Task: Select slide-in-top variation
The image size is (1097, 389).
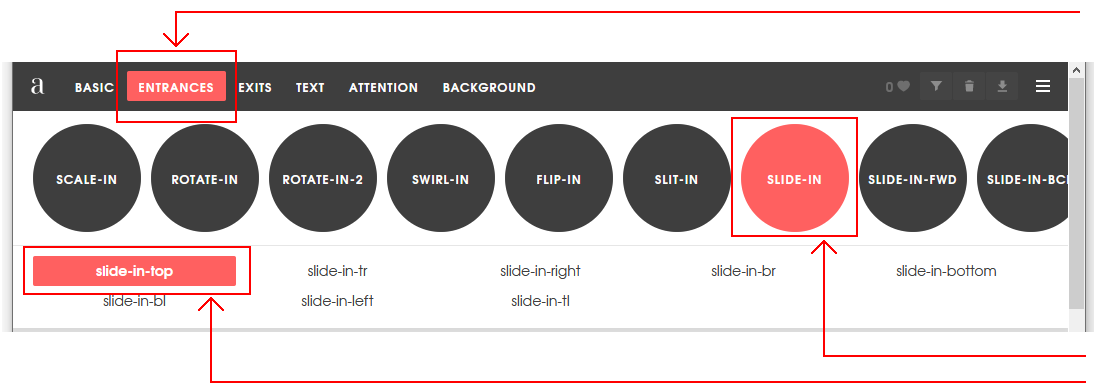Action: click(x=134, y=271)
